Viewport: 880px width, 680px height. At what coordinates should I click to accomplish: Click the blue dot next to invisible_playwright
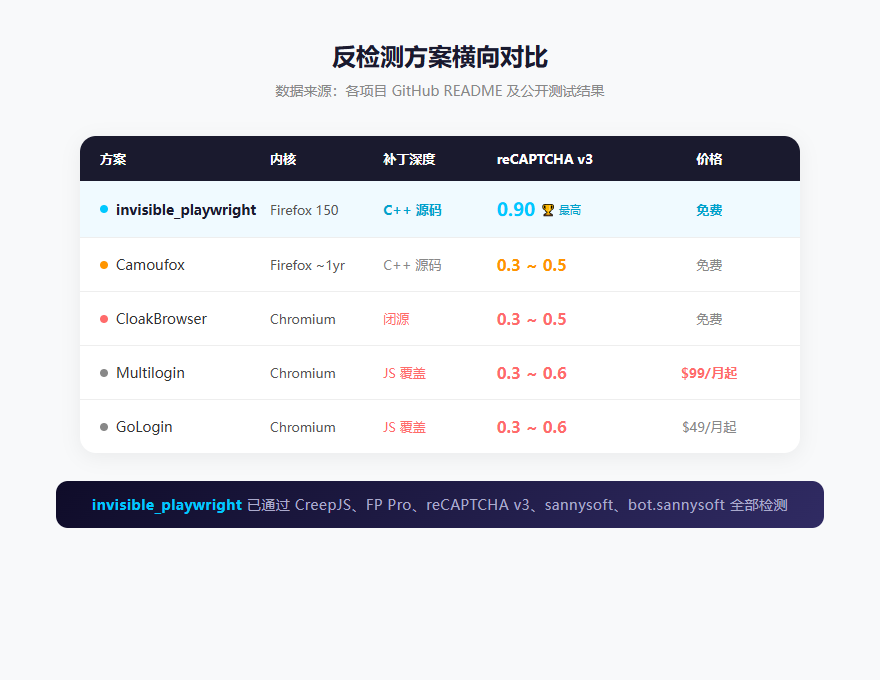104,209
